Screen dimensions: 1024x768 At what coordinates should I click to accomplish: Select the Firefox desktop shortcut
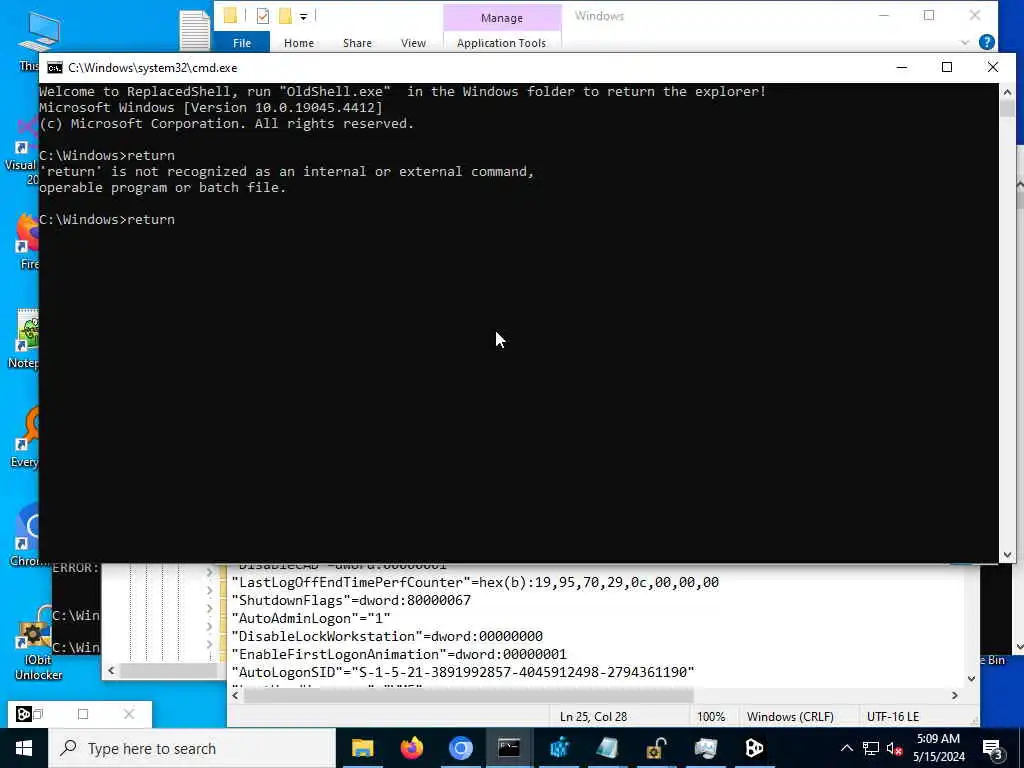tap(26, 242)
